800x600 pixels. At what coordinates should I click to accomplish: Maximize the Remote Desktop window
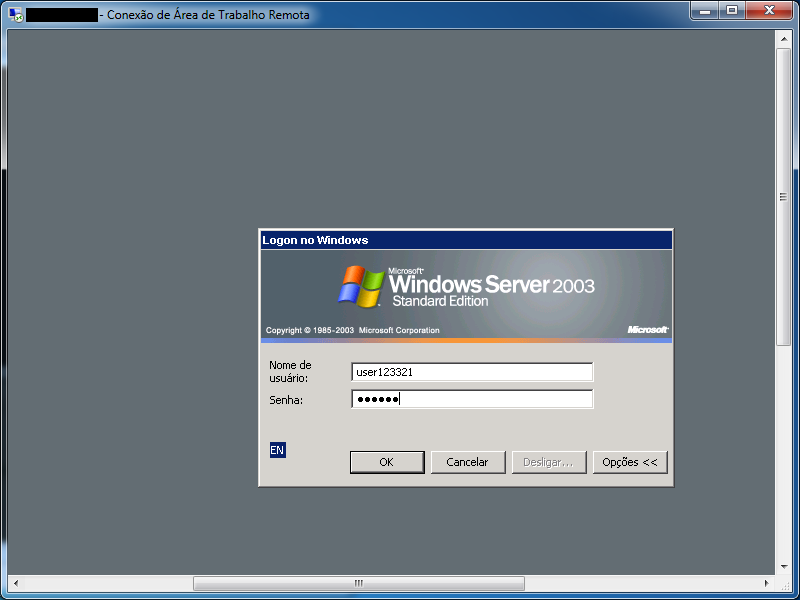[732, 10]
